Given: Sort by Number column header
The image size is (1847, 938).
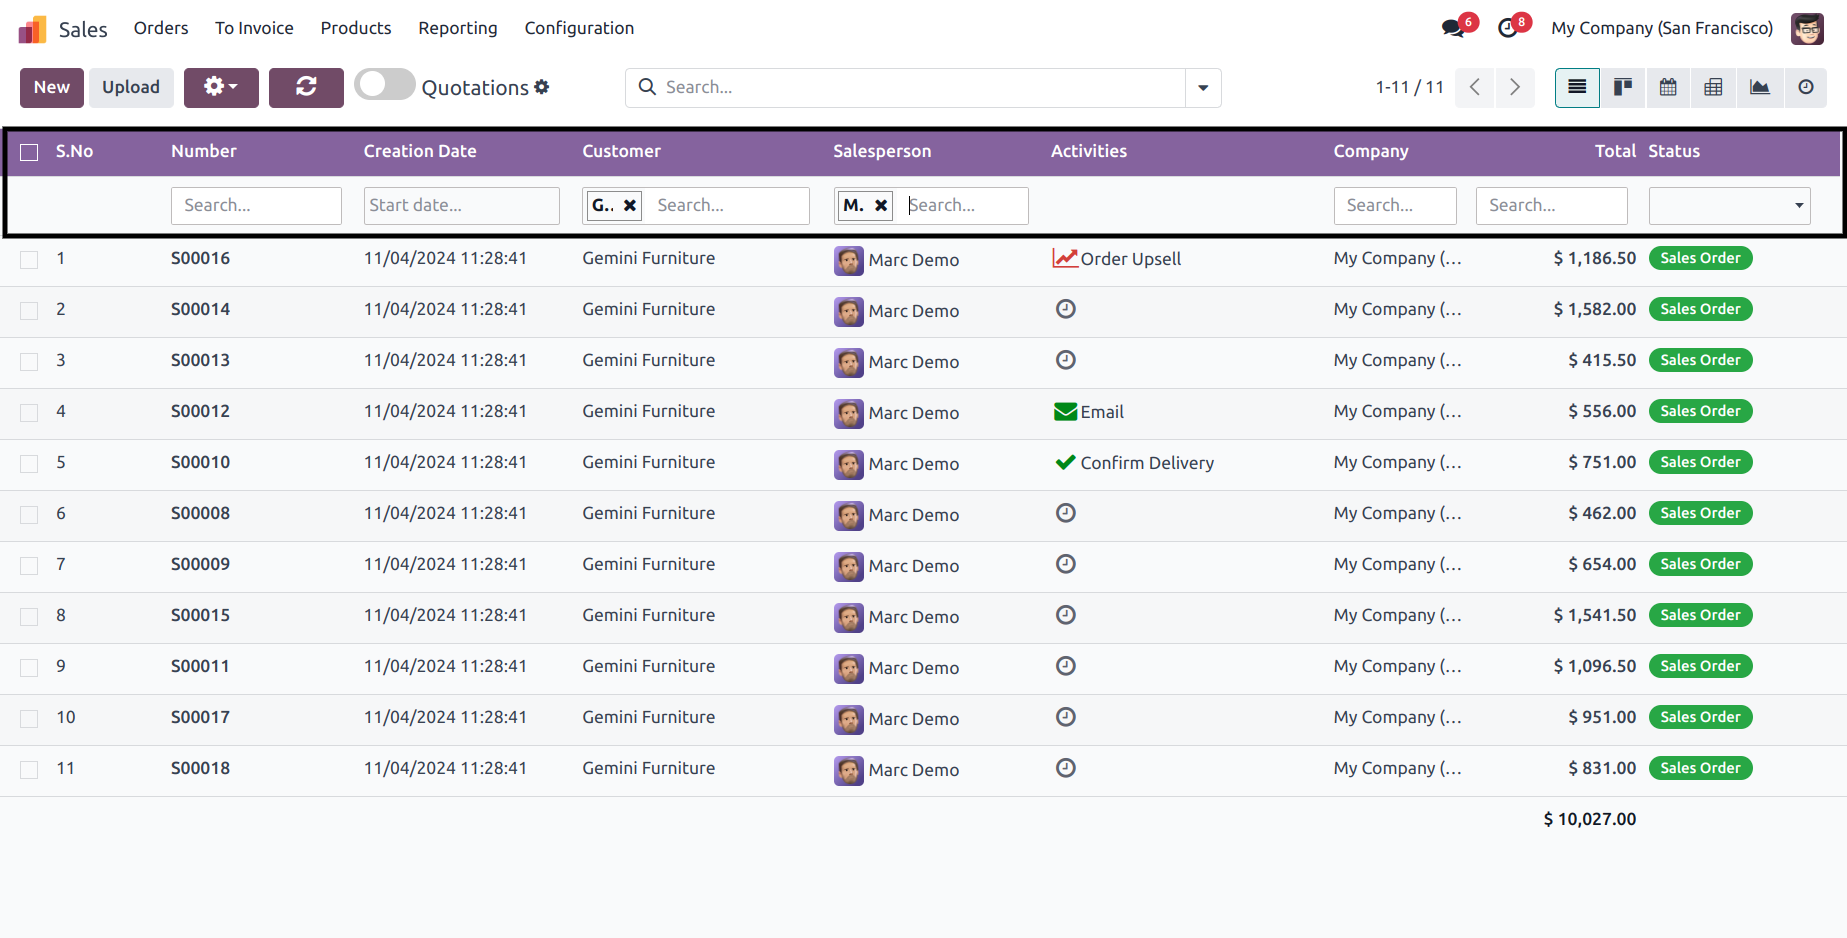Looking at the screenshot, I should (204, 151).
